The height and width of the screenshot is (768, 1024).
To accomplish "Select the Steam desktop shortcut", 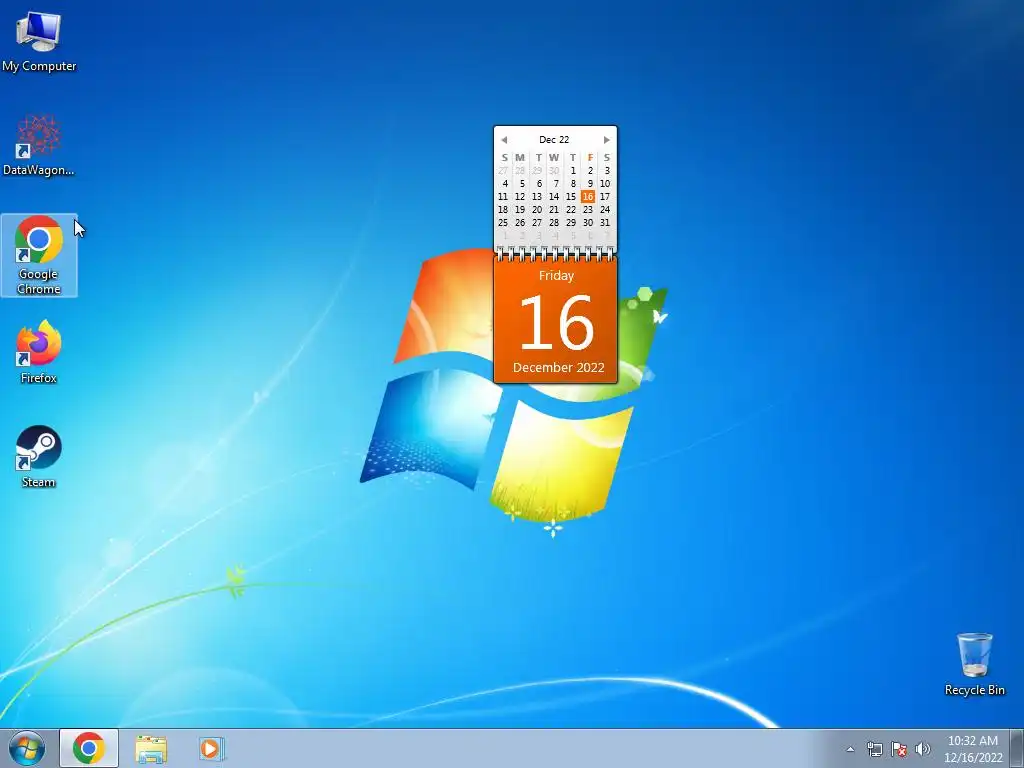I will (x=39, y=456).
